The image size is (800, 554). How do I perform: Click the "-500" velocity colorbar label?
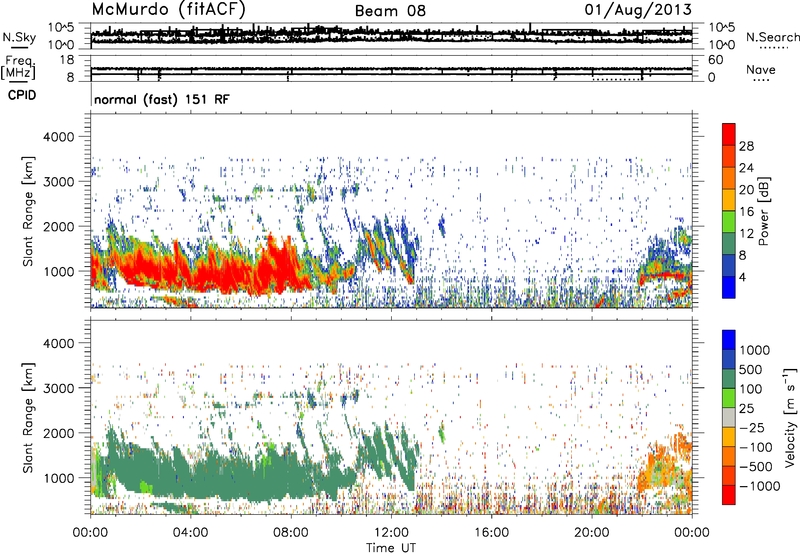(x=756, y=467)
